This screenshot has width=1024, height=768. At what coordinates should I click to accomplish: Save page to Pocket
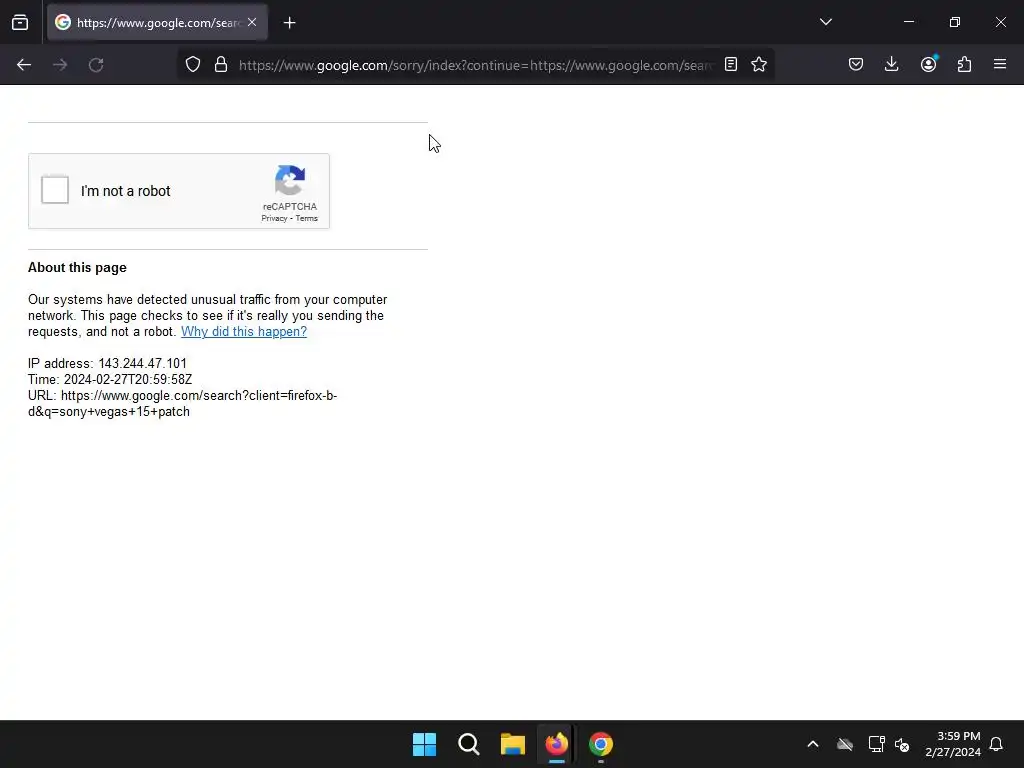(856, 64)
